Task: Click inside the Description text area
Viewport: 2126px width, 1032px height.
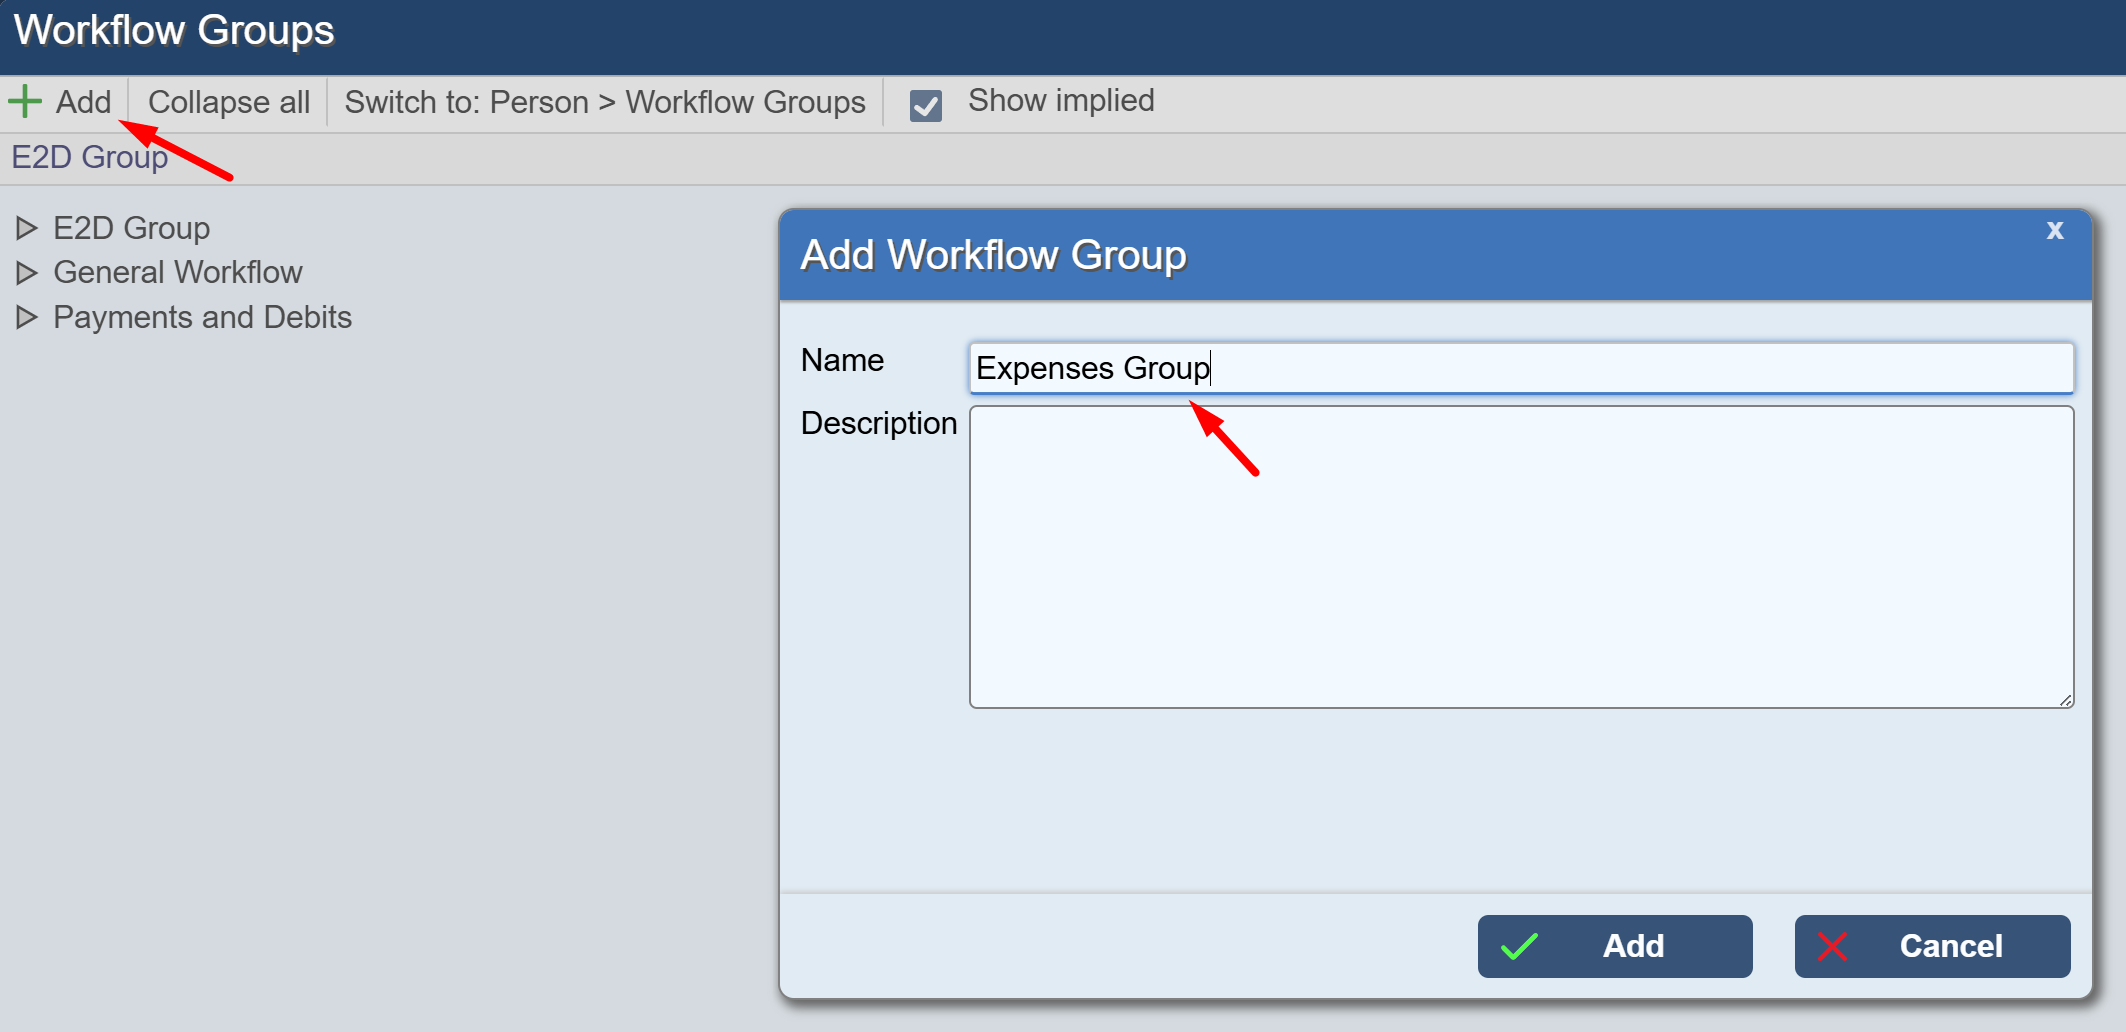Action: click(x=1520, y=556)
